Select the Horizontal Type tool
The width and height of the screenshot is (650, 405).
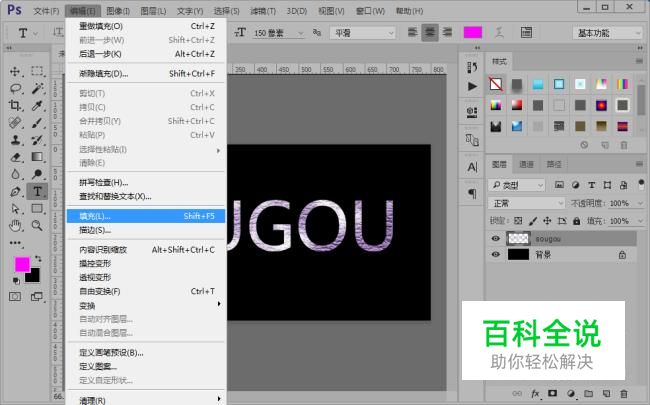(x=37, y=192)
